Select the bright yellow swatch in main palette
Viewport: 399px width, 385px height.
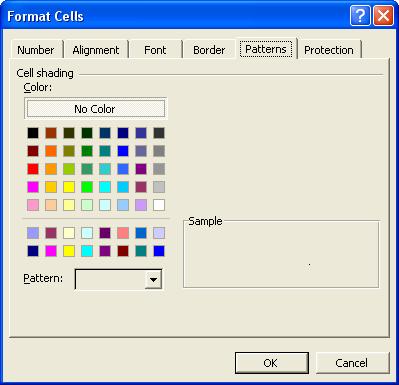tap(69, 187)
